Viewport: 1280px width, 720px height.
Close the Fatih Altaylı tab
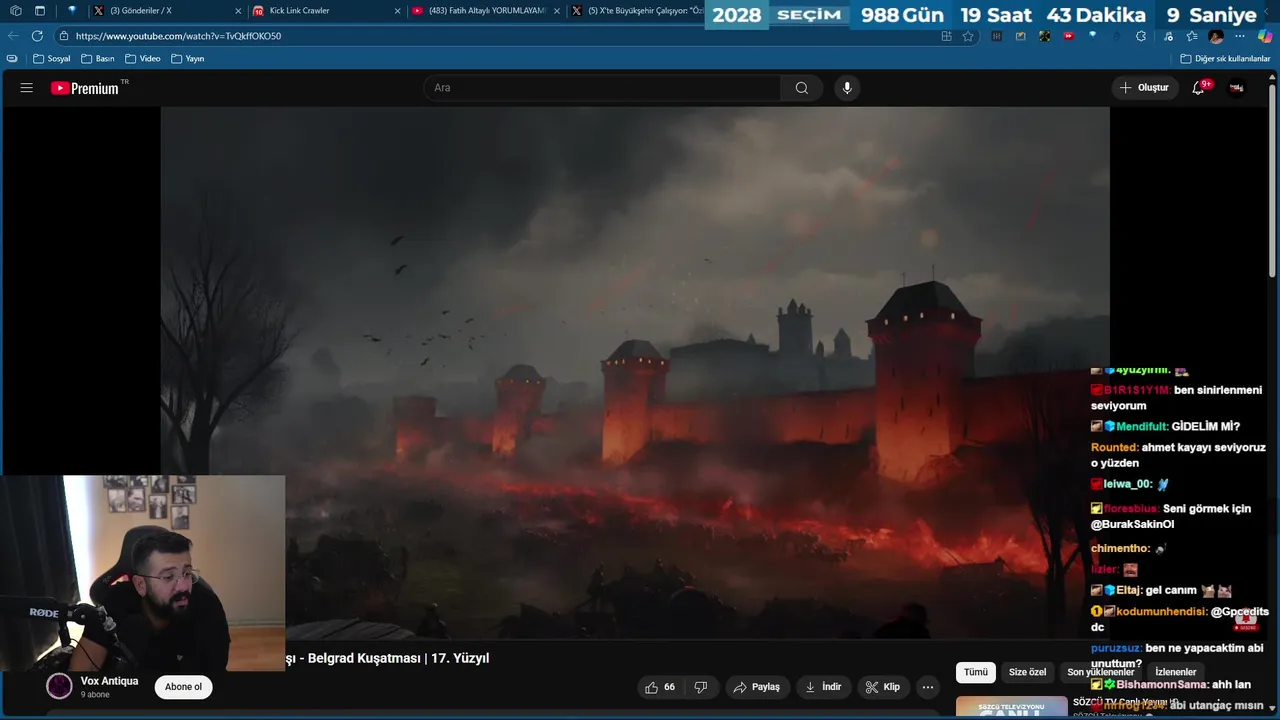[x=558, y=11]
